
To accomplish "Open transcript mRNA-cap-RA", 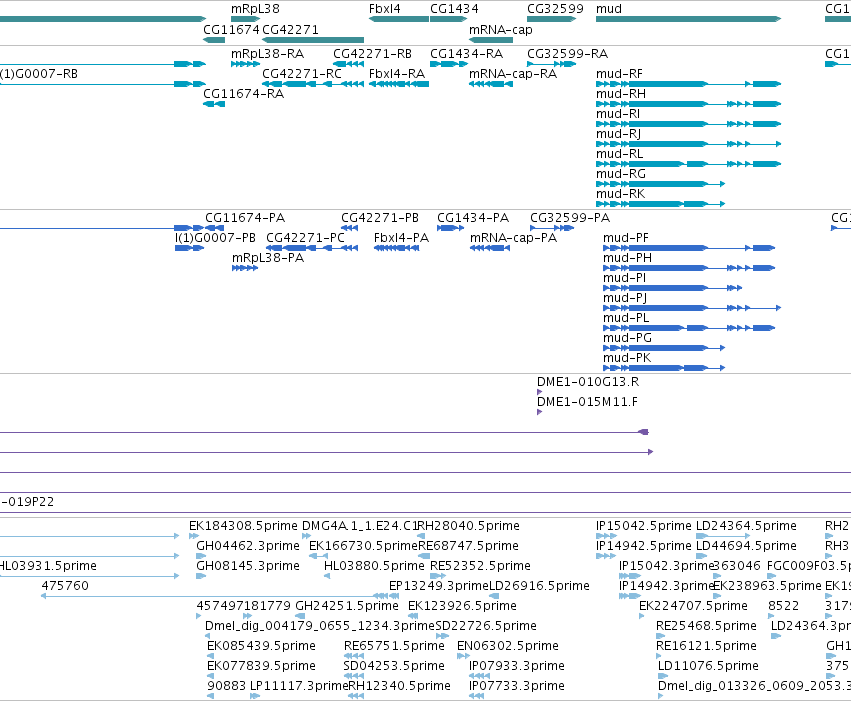I will 512,74.
